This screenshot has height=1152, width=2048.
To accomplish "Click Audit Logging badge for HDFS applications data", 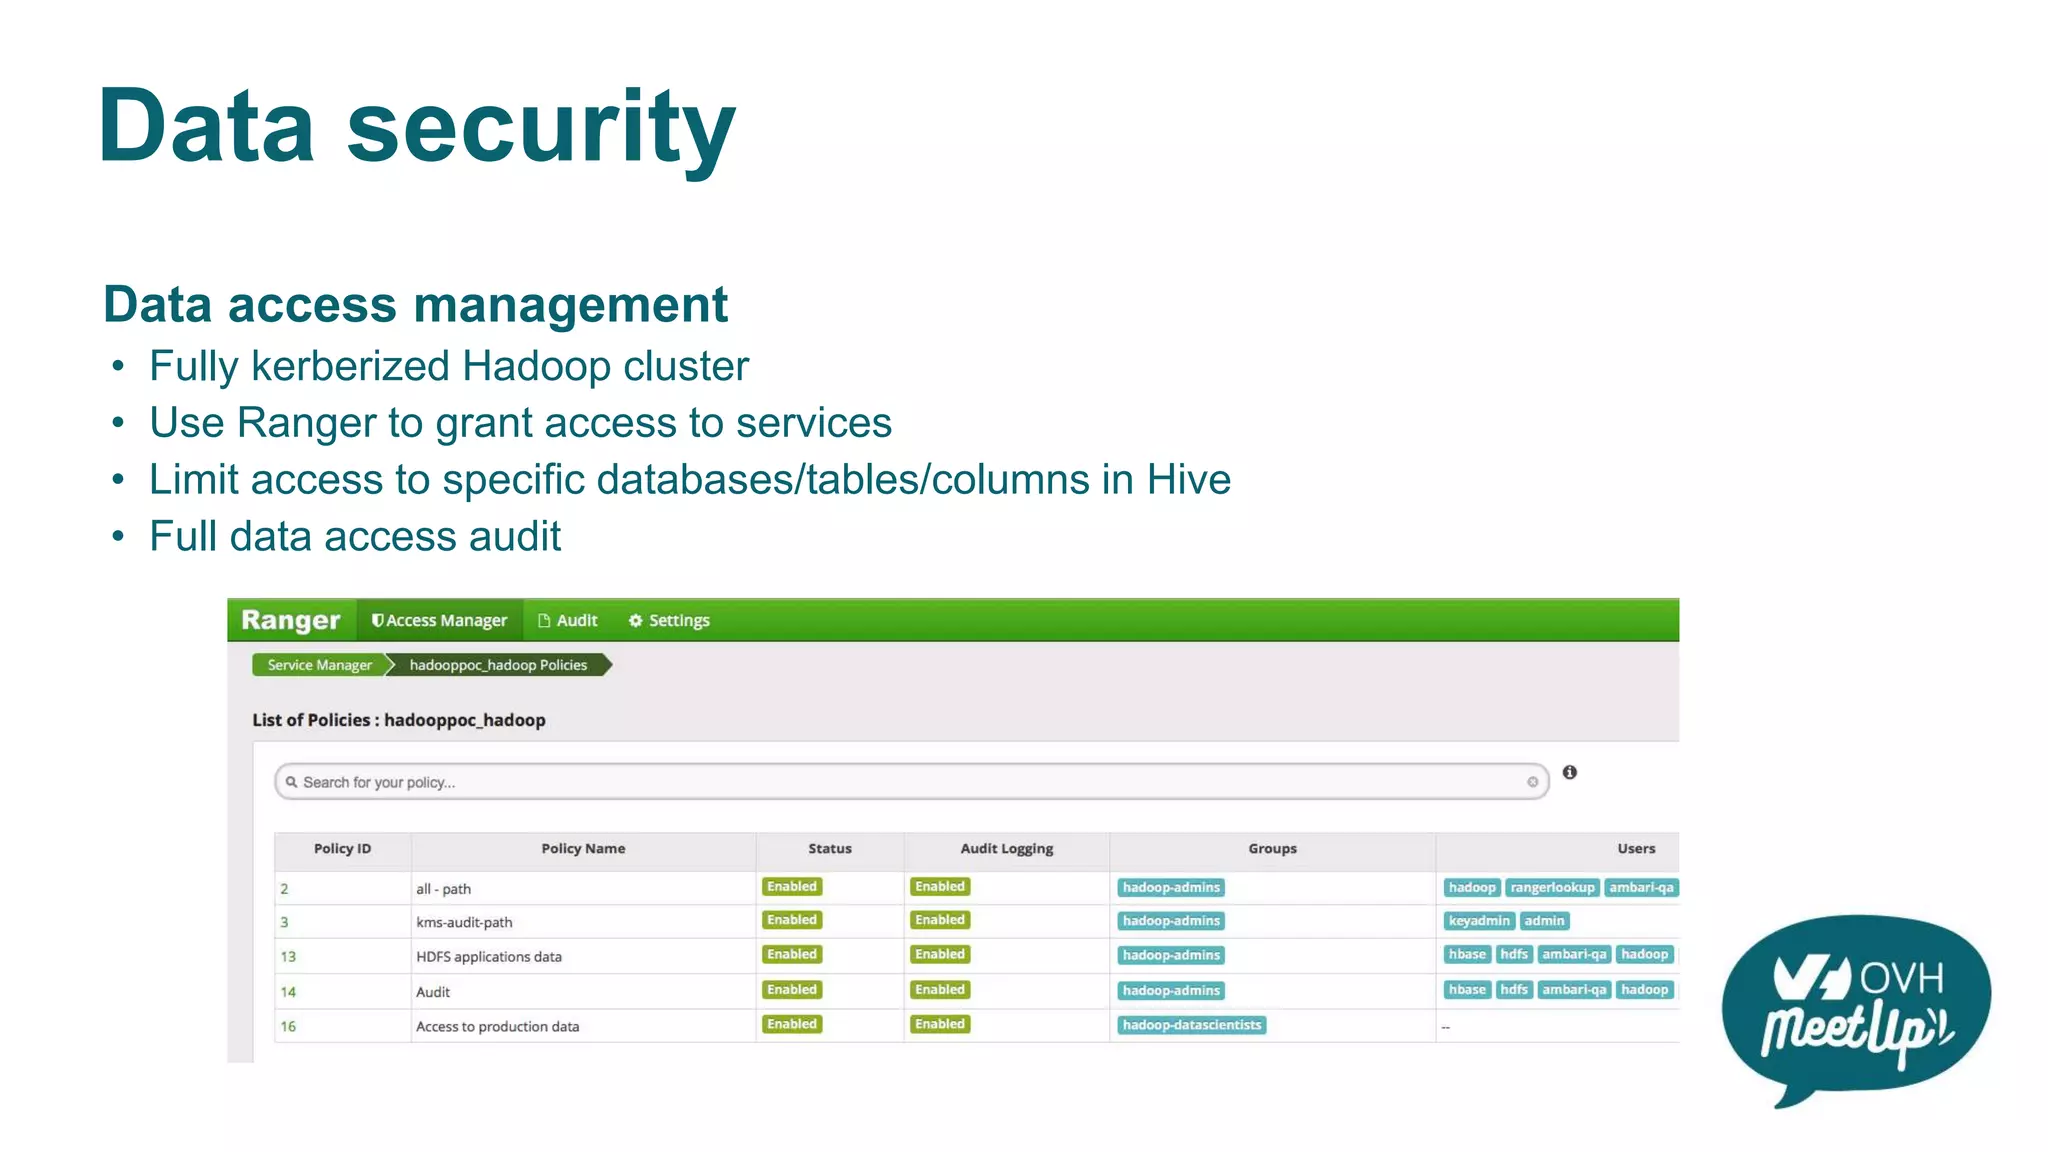I will click(940, 955).
